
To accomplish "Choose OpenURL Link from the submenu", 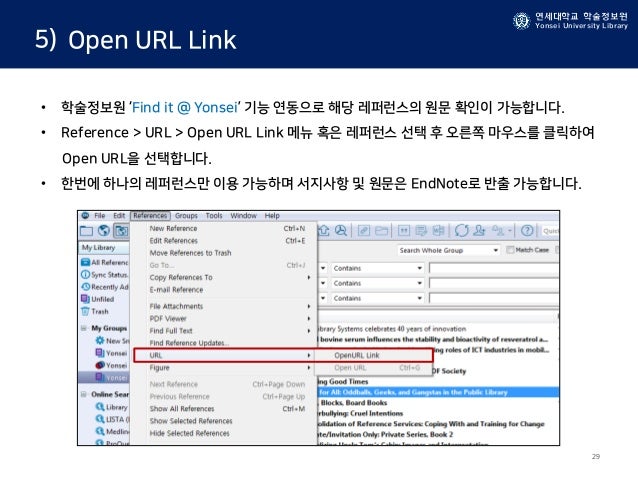I will pyautogui.click(x=373, y=355).
